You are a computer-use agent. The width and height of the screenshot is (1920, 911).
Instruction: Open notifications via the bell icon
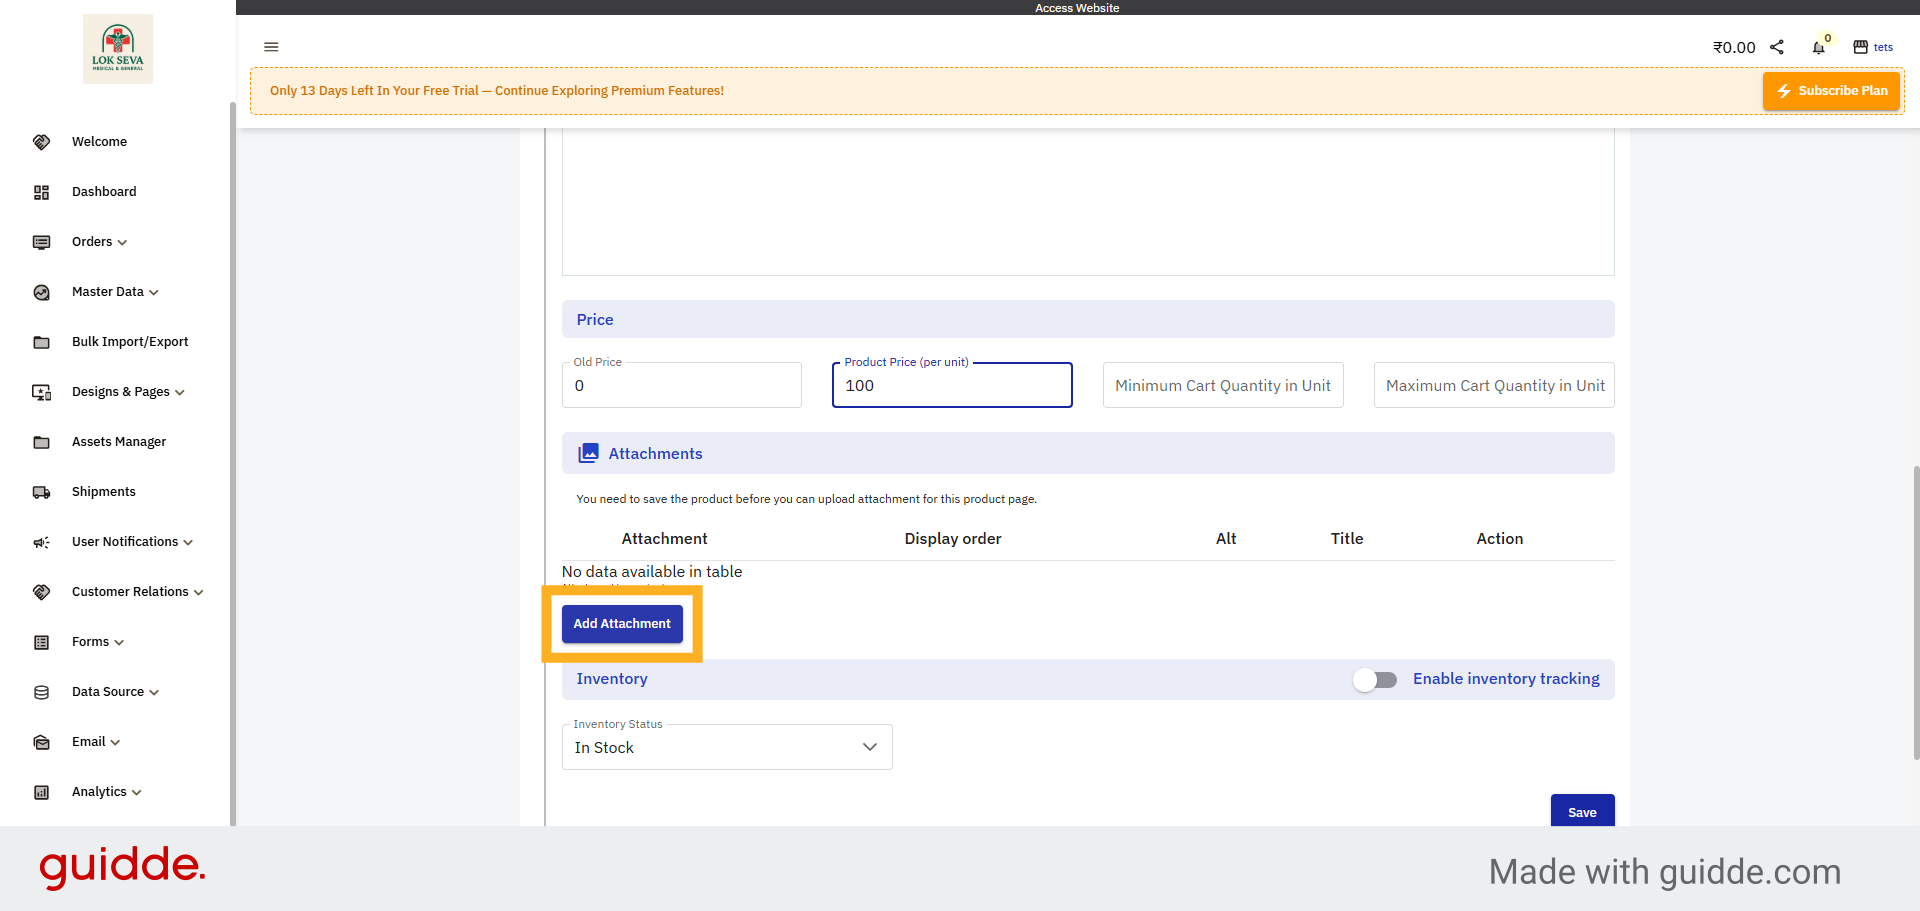click(1819, 47)
